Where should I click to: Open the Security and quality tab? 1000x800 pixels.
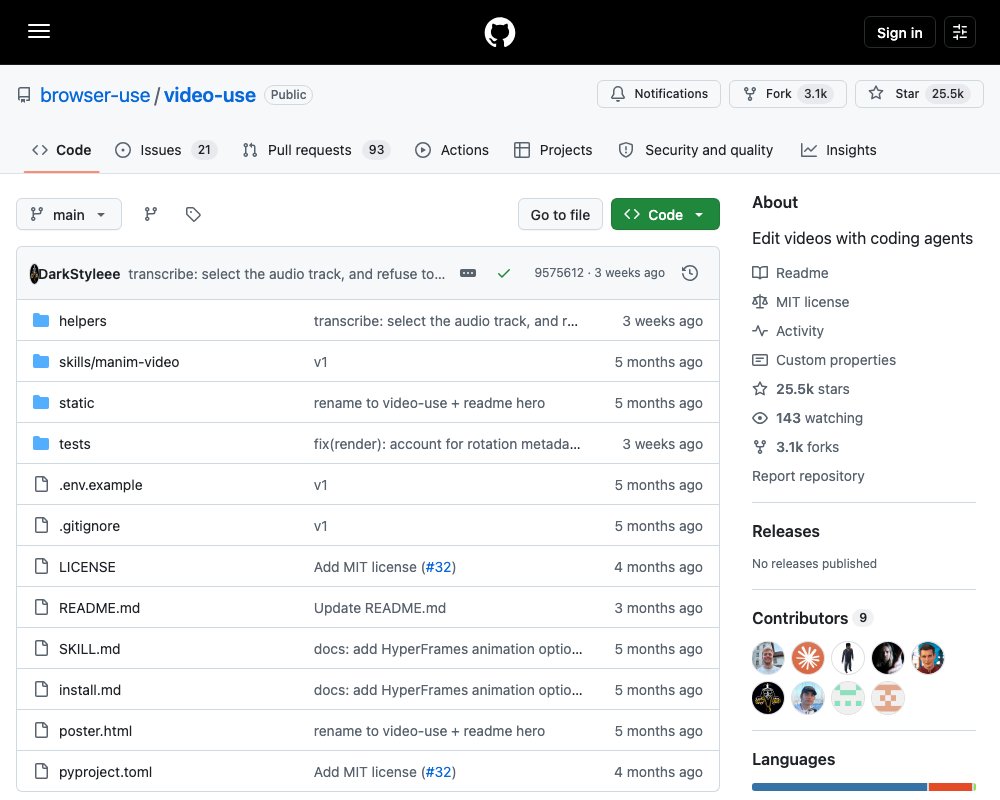pos(696,150)
